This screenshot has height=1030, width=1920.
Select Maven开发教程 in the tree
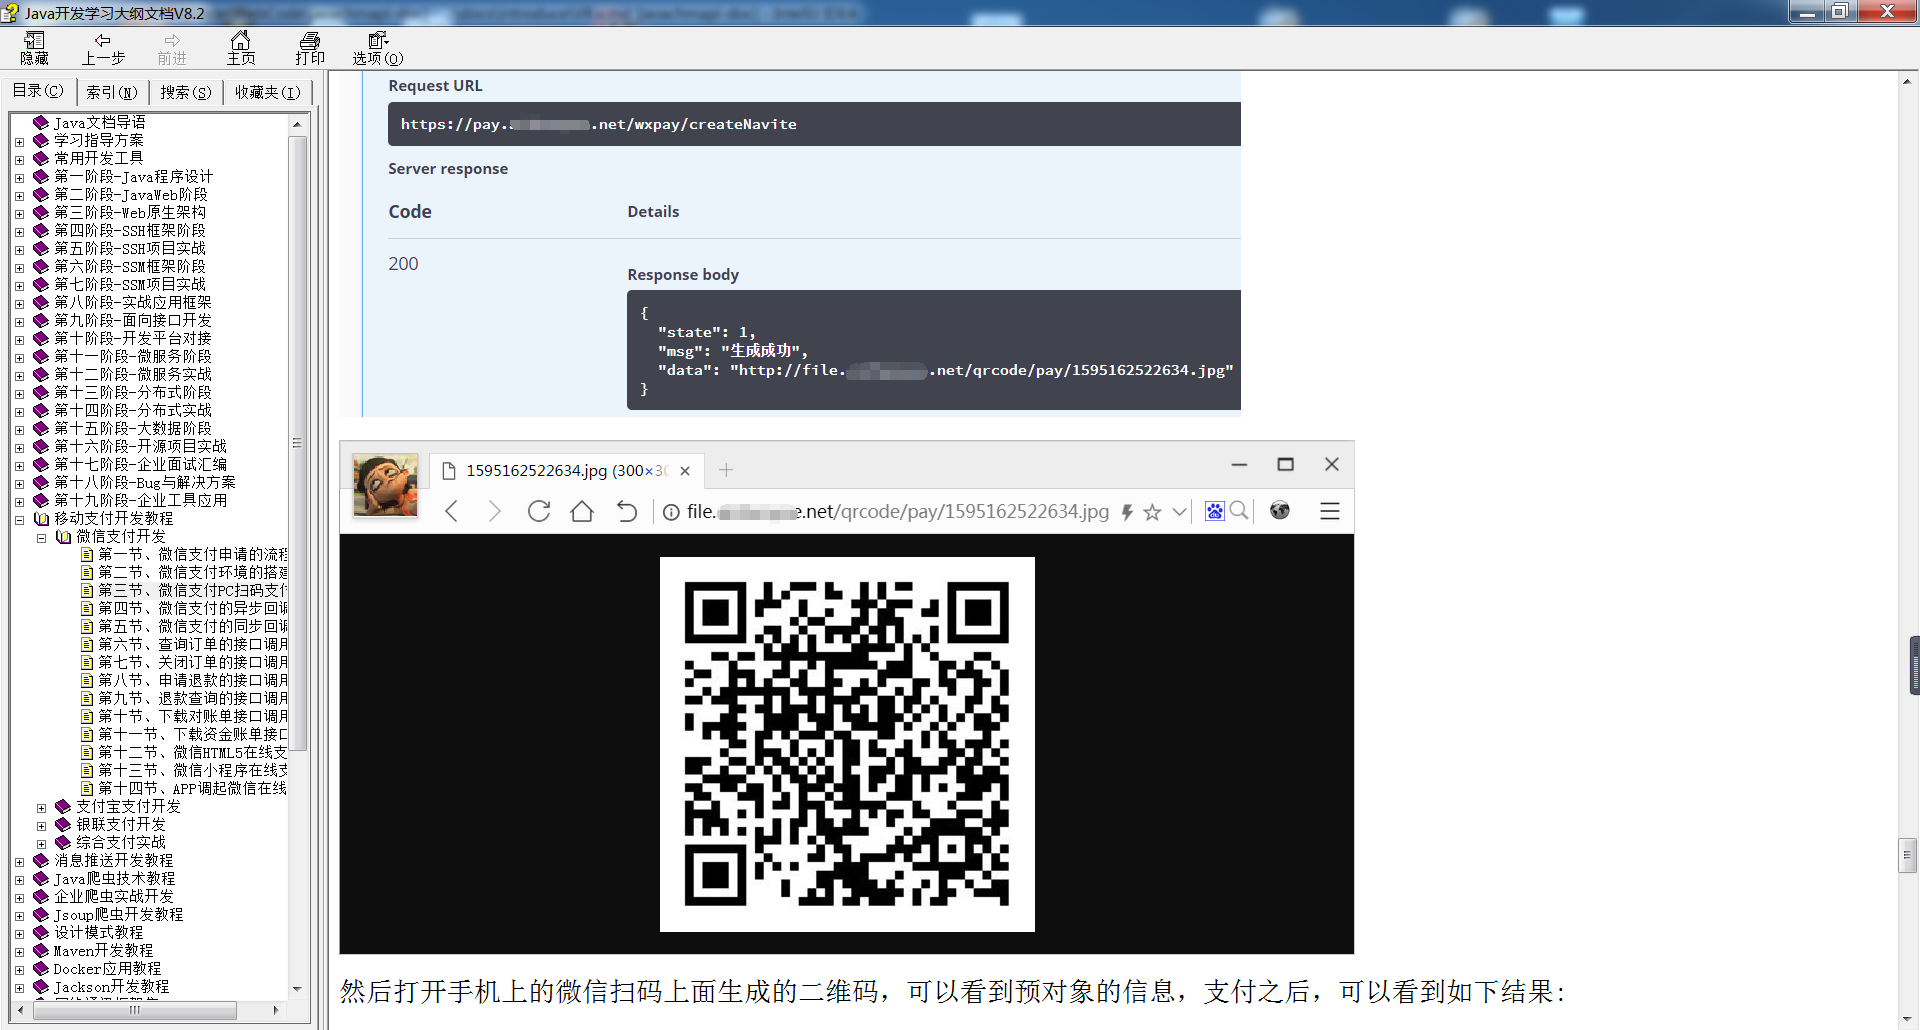coord(103,950)
